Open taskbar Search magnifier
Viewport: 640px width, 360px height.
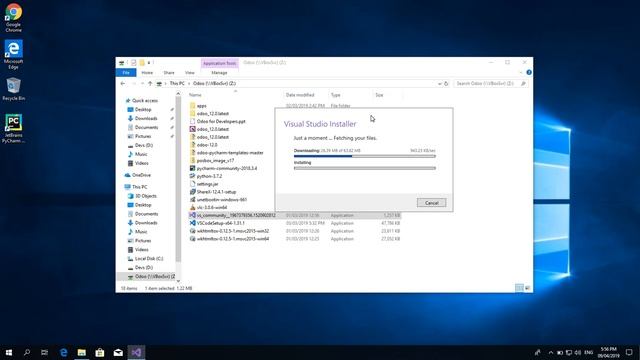point(27,352)
